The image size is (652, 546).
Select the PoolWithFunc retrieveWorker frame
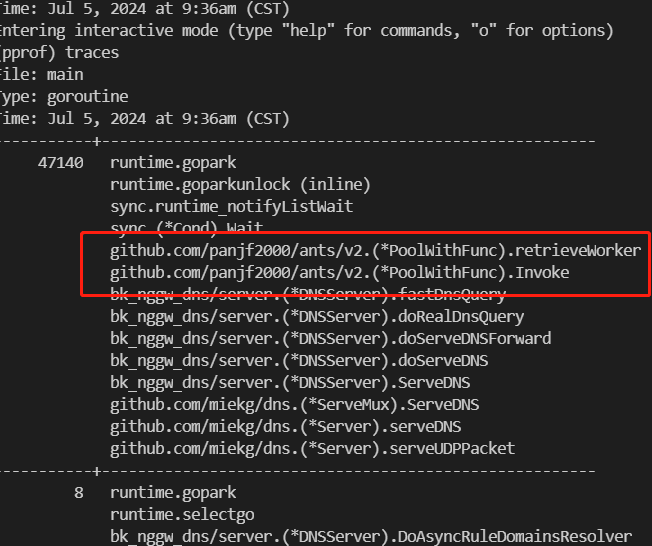pyautogui.click(x=375, y=251)
